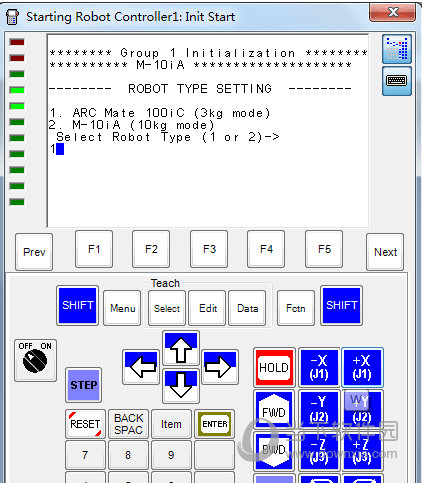422x483 pixels.
Task: Click the Edit key under Teach
Action: (207, 308)
